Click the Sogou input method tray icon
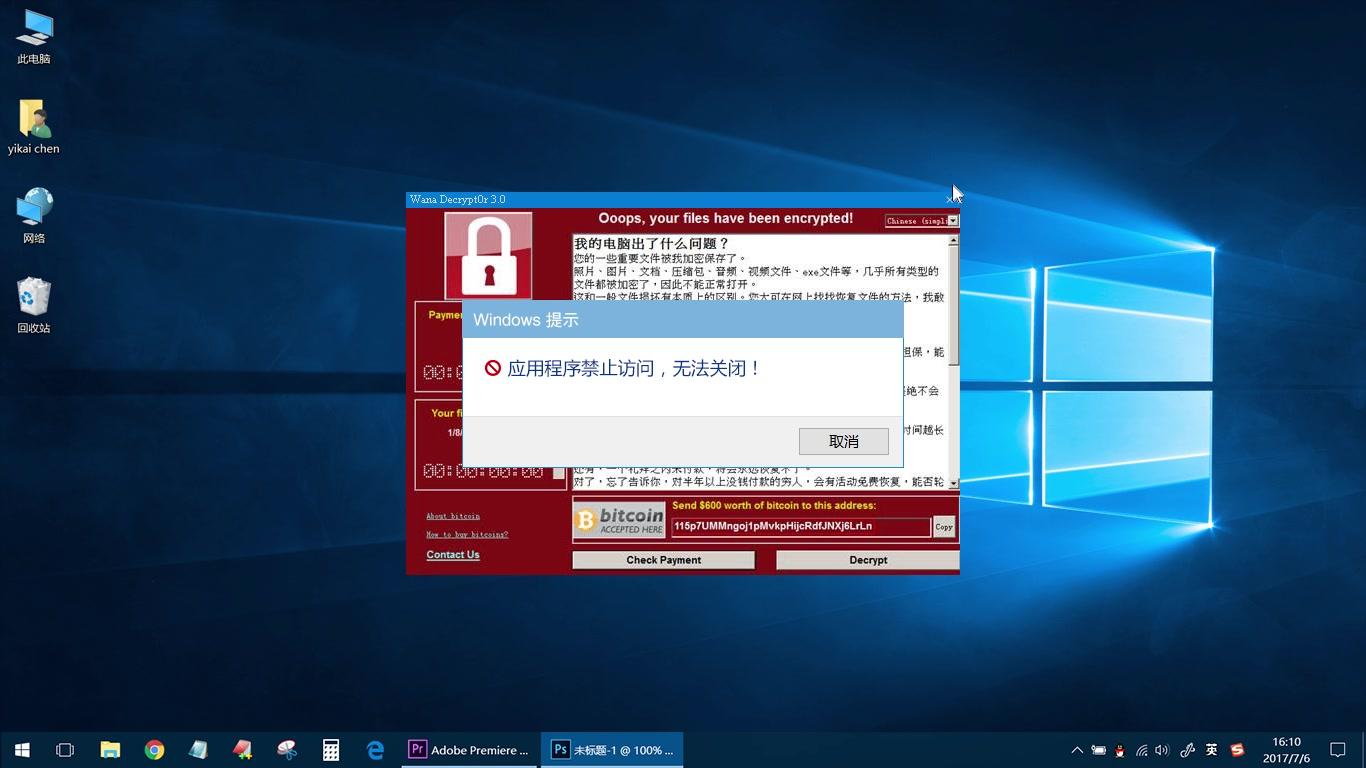Viewport: 1366px width, 768px height. tap(1237, 750)
